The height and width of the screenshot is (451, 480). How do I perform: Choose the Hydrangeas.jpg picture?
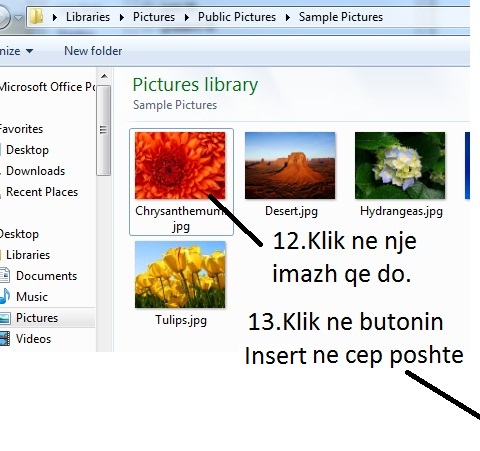point(400,165)
